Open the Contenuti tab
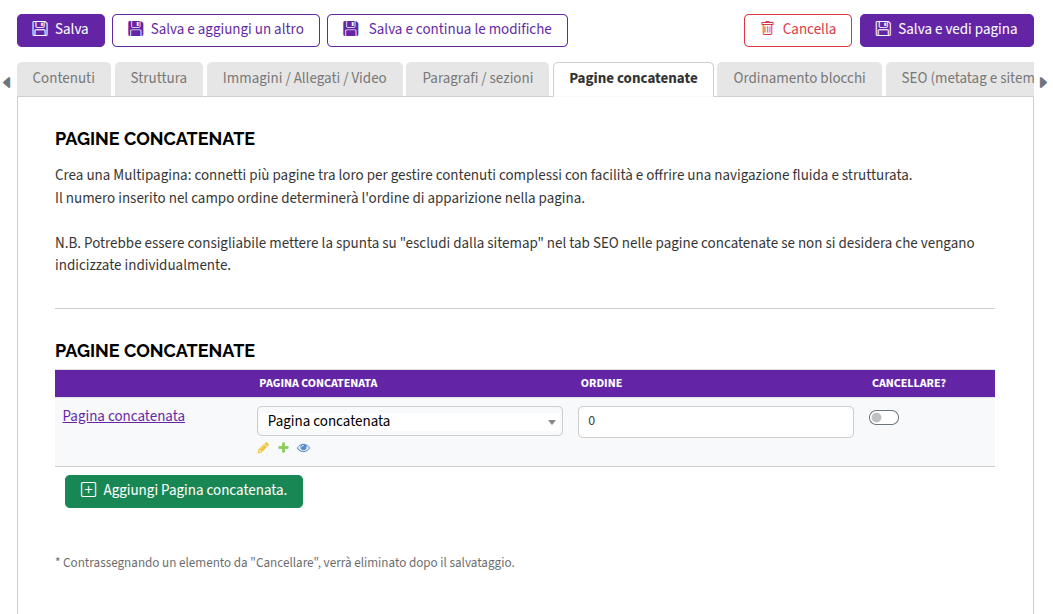This screenshot has height=614, width=1053. (x=64, y=79)
